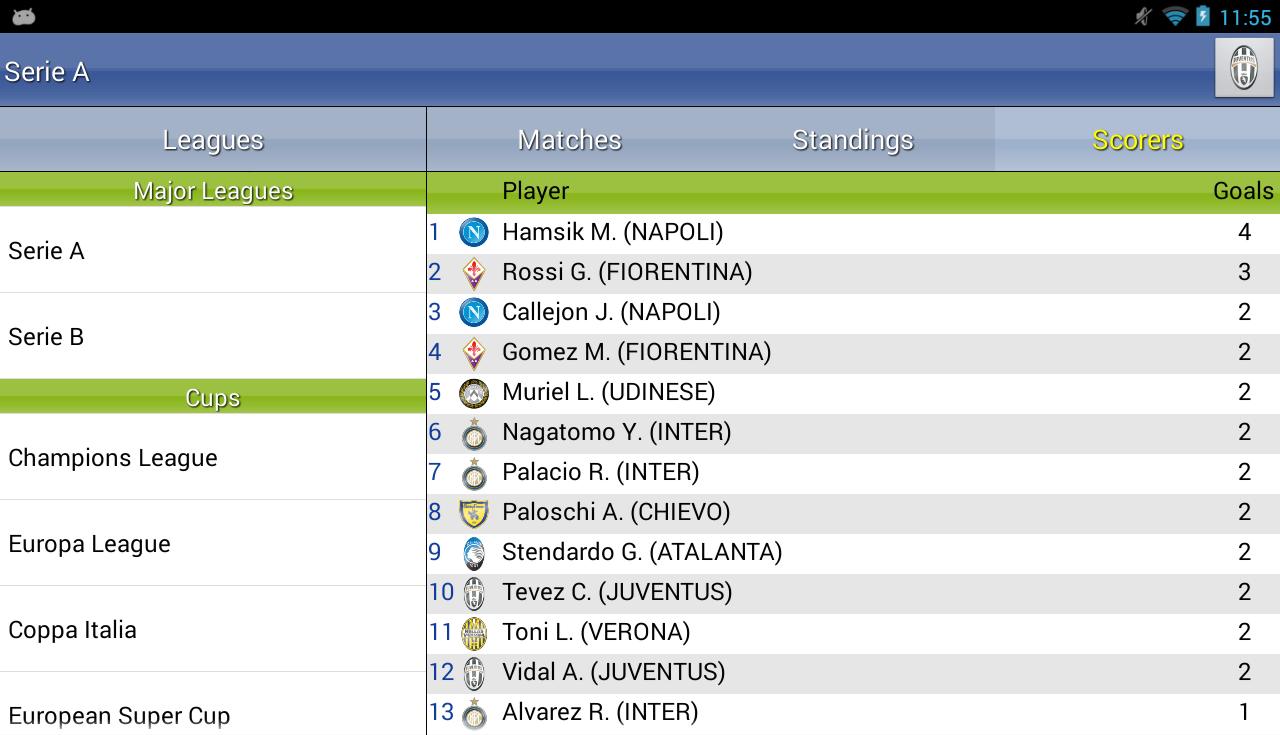The image size is (1280, 735).
Task: Select the Juventus badge in the top toolbar
Action: coord(1243,67)
